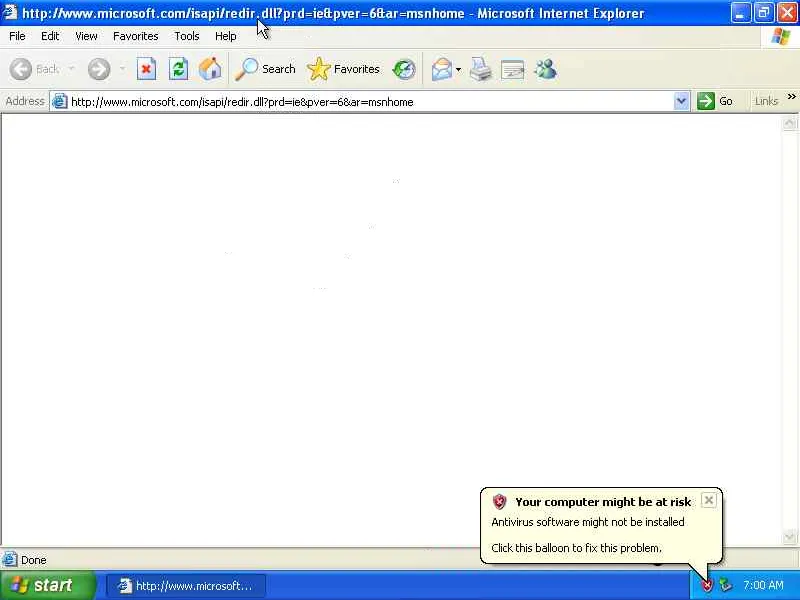Image resolution: width=800 pixels, height=600 pixels.
Task: Click the Go button
Action: click(x=715, y=101)
